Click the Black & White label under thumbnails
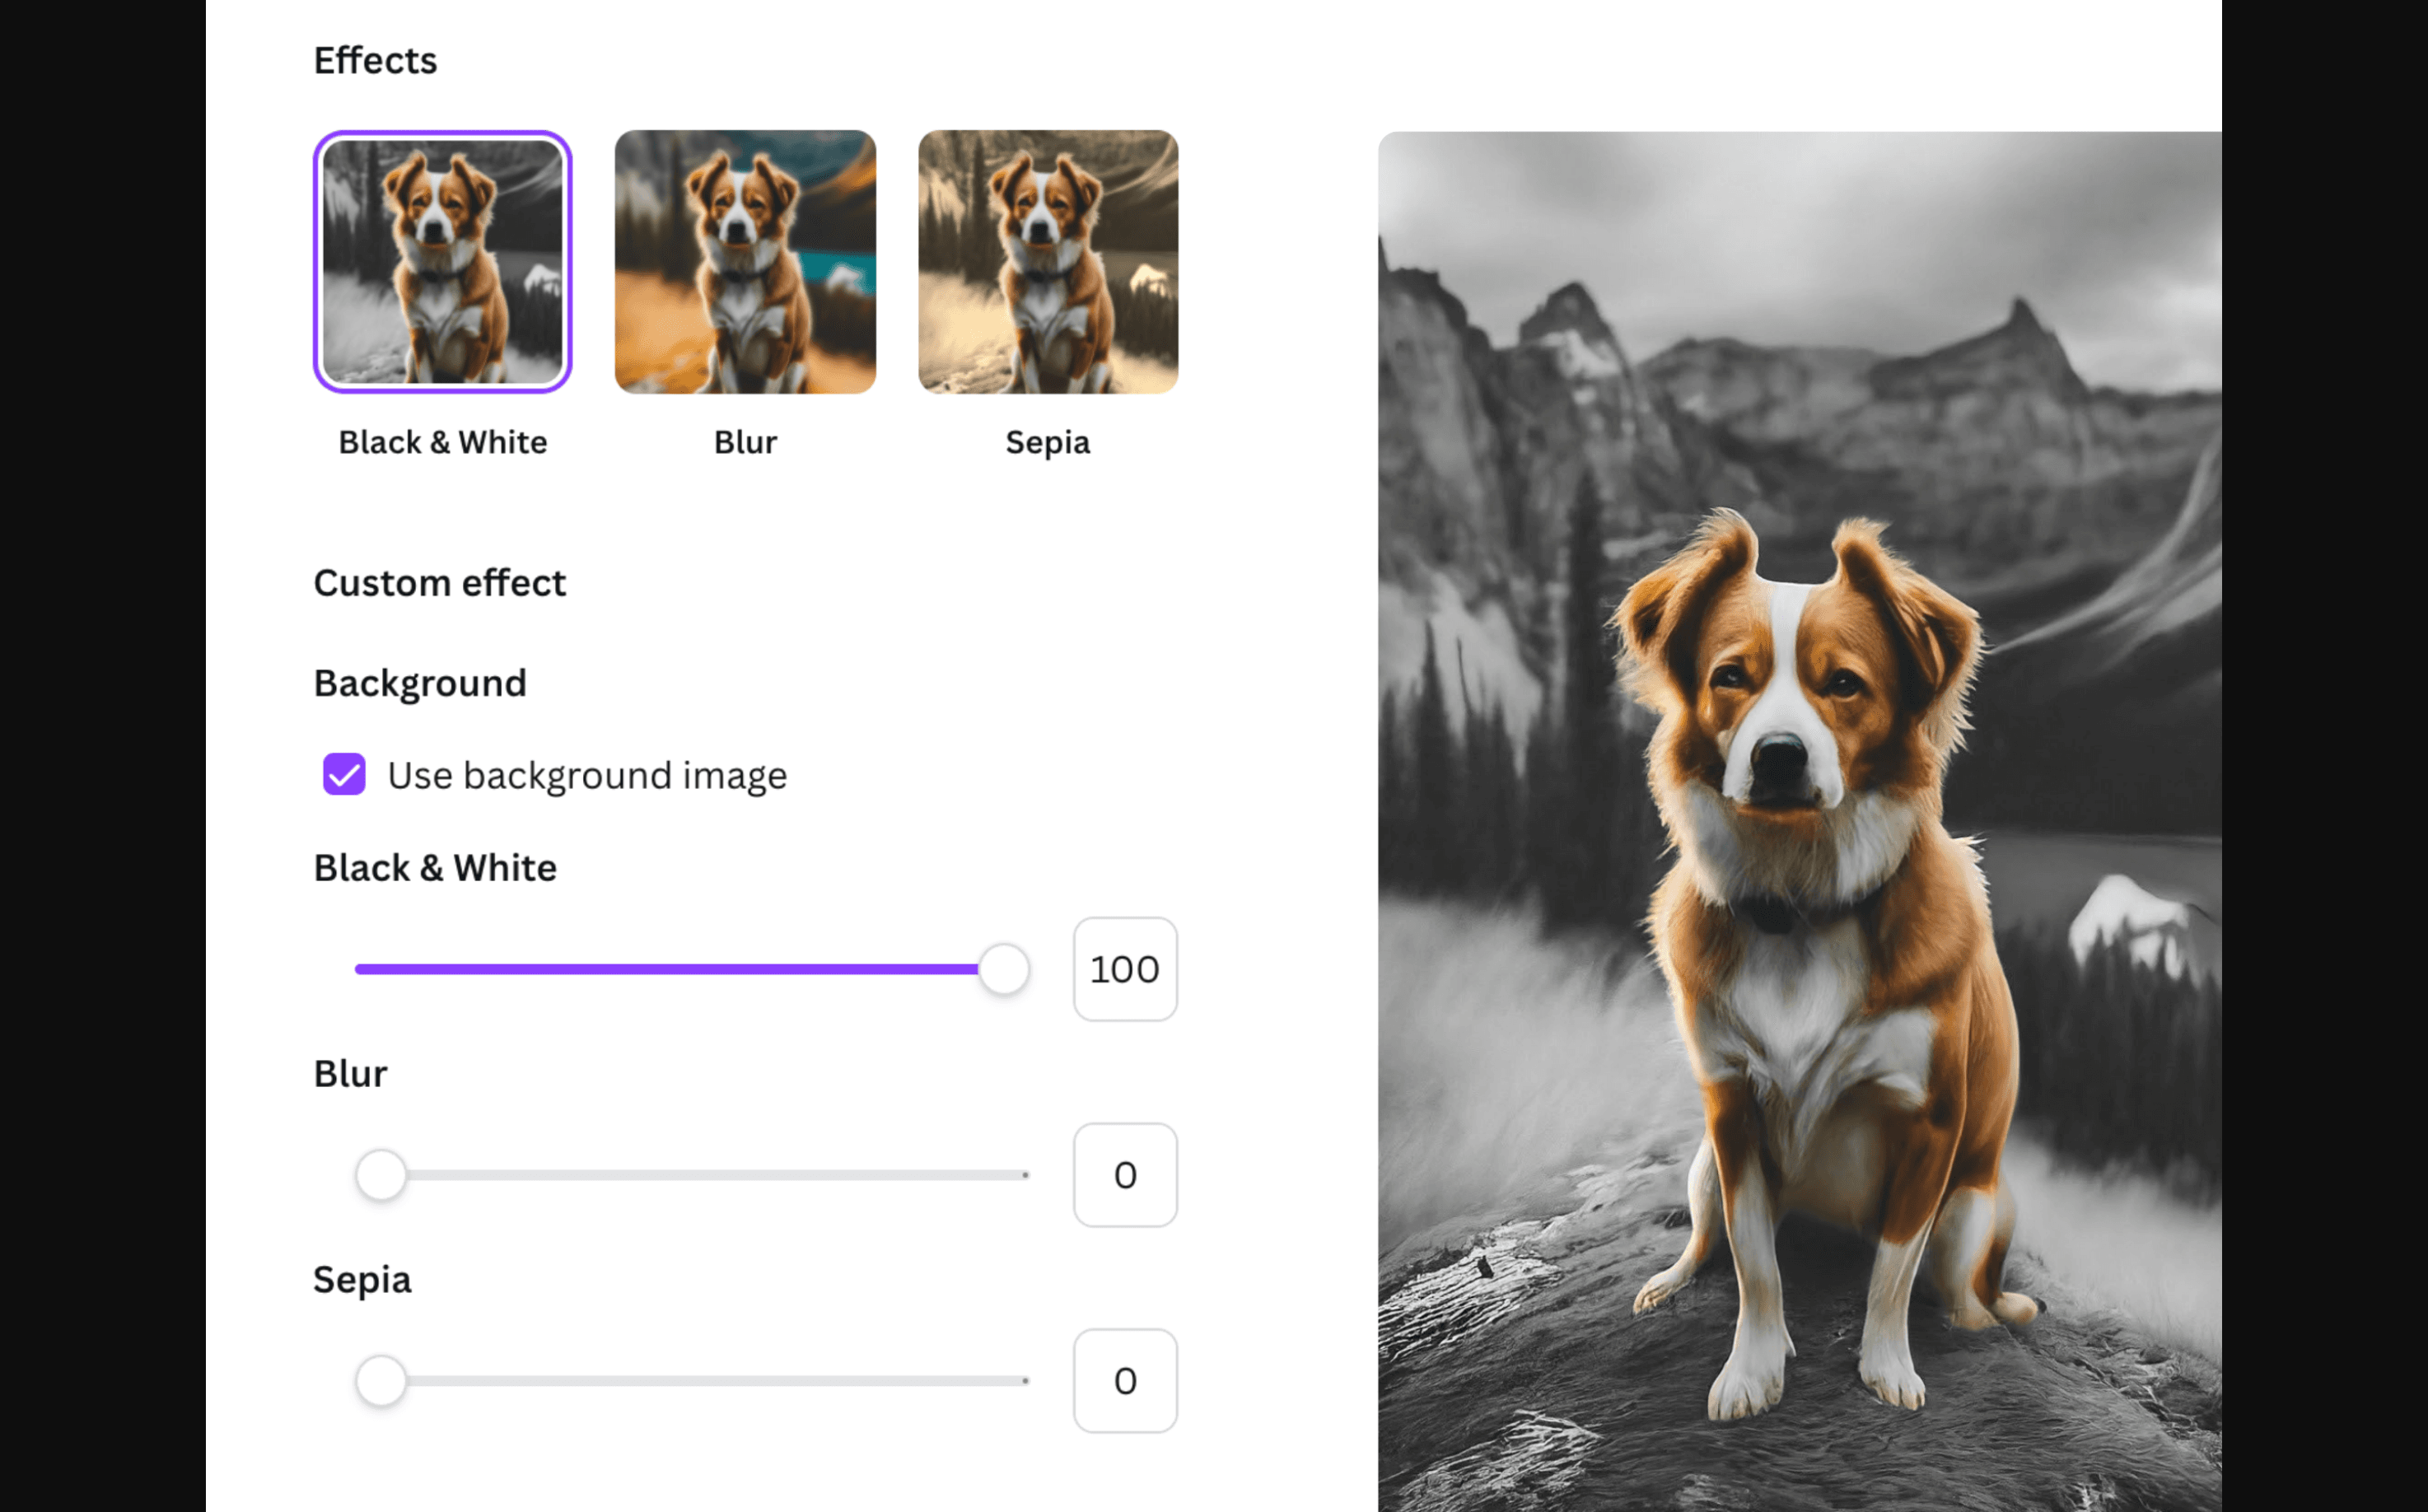 (x=442, y=442)
